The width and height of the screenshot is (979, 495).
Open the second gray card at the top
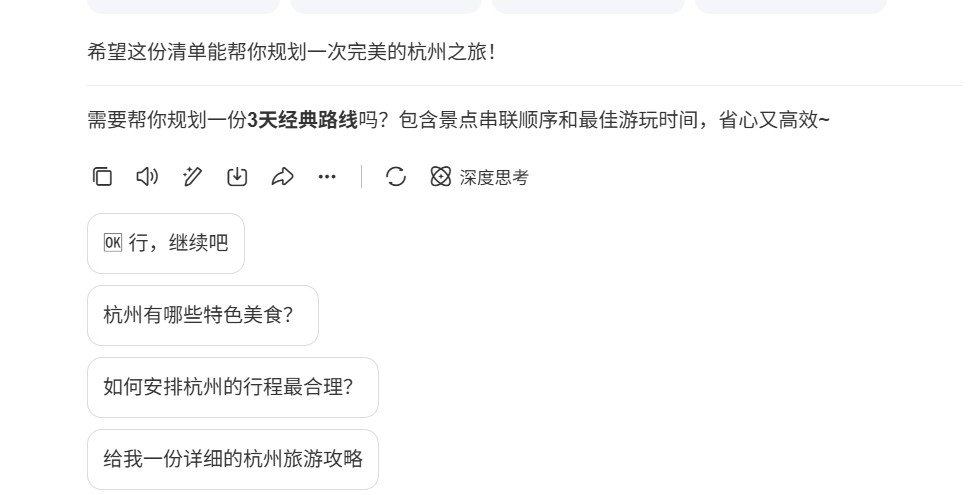[x=386, y=6]
